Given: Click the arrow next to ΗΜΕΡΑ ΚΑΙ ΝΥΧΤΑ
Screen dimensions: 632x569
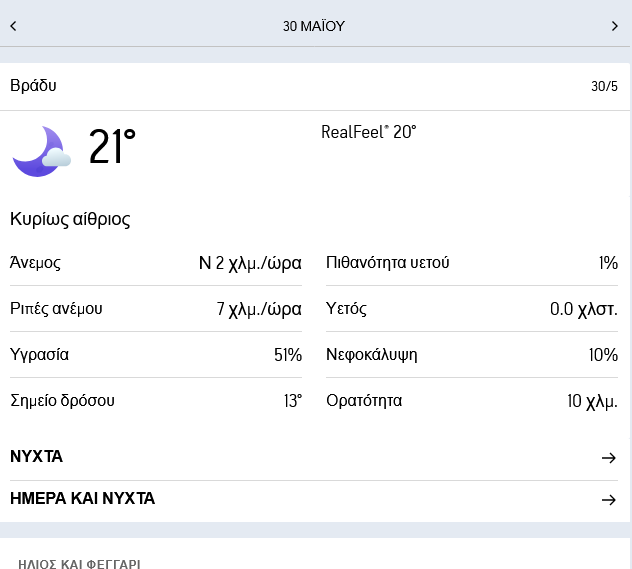Looking at the screenshot, I should click(x=609, y=500).
